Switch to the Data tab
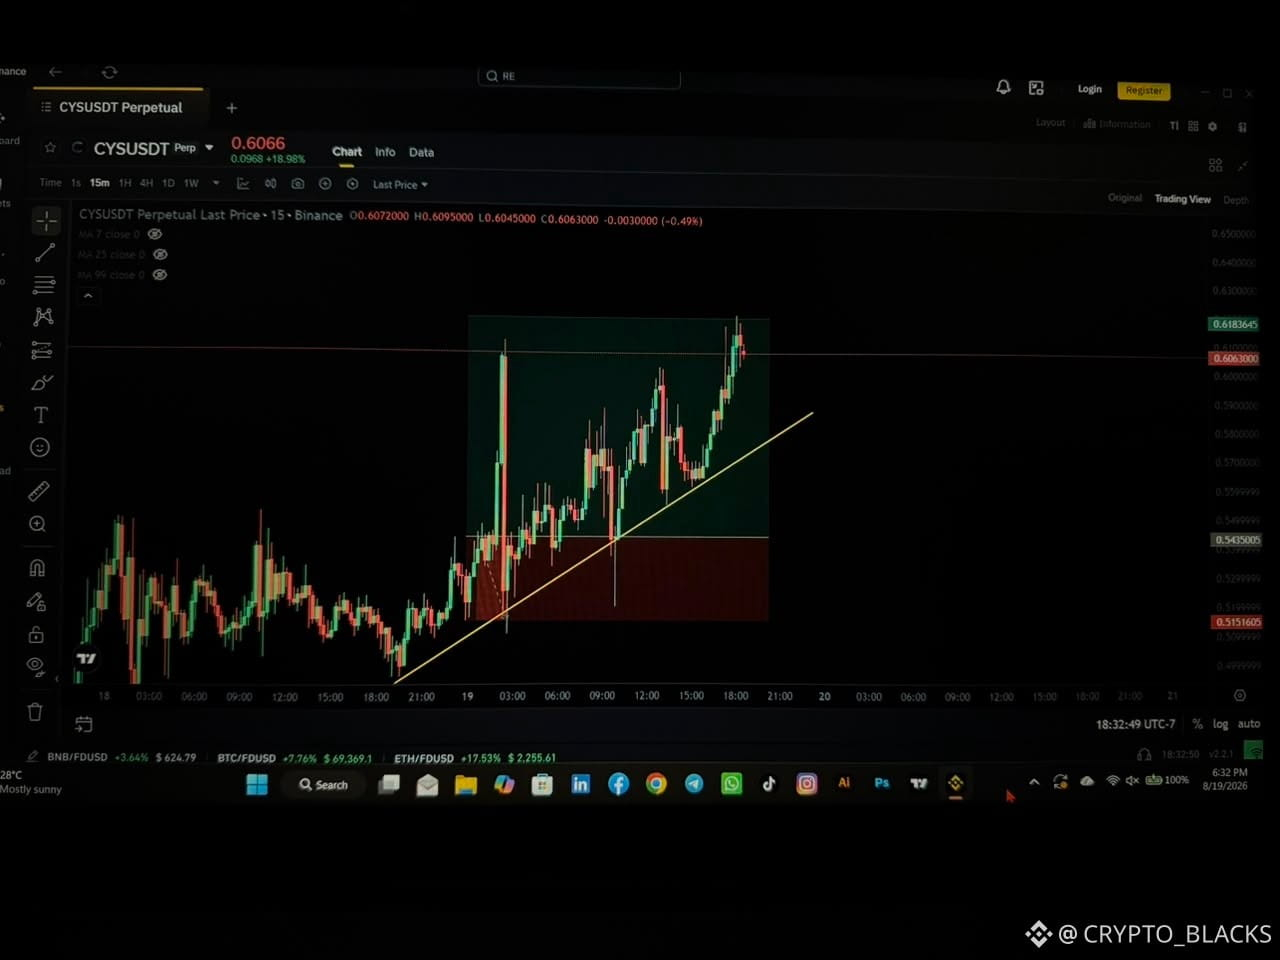The image size is (1280, 960). coord(421,152)
